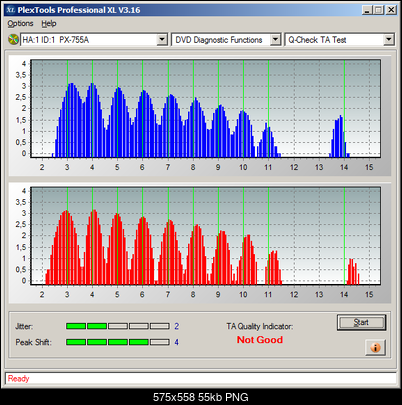Viewport: 402px width, 405px height.
Task: Minimize the PlexTools window
Action: (367, 10)
